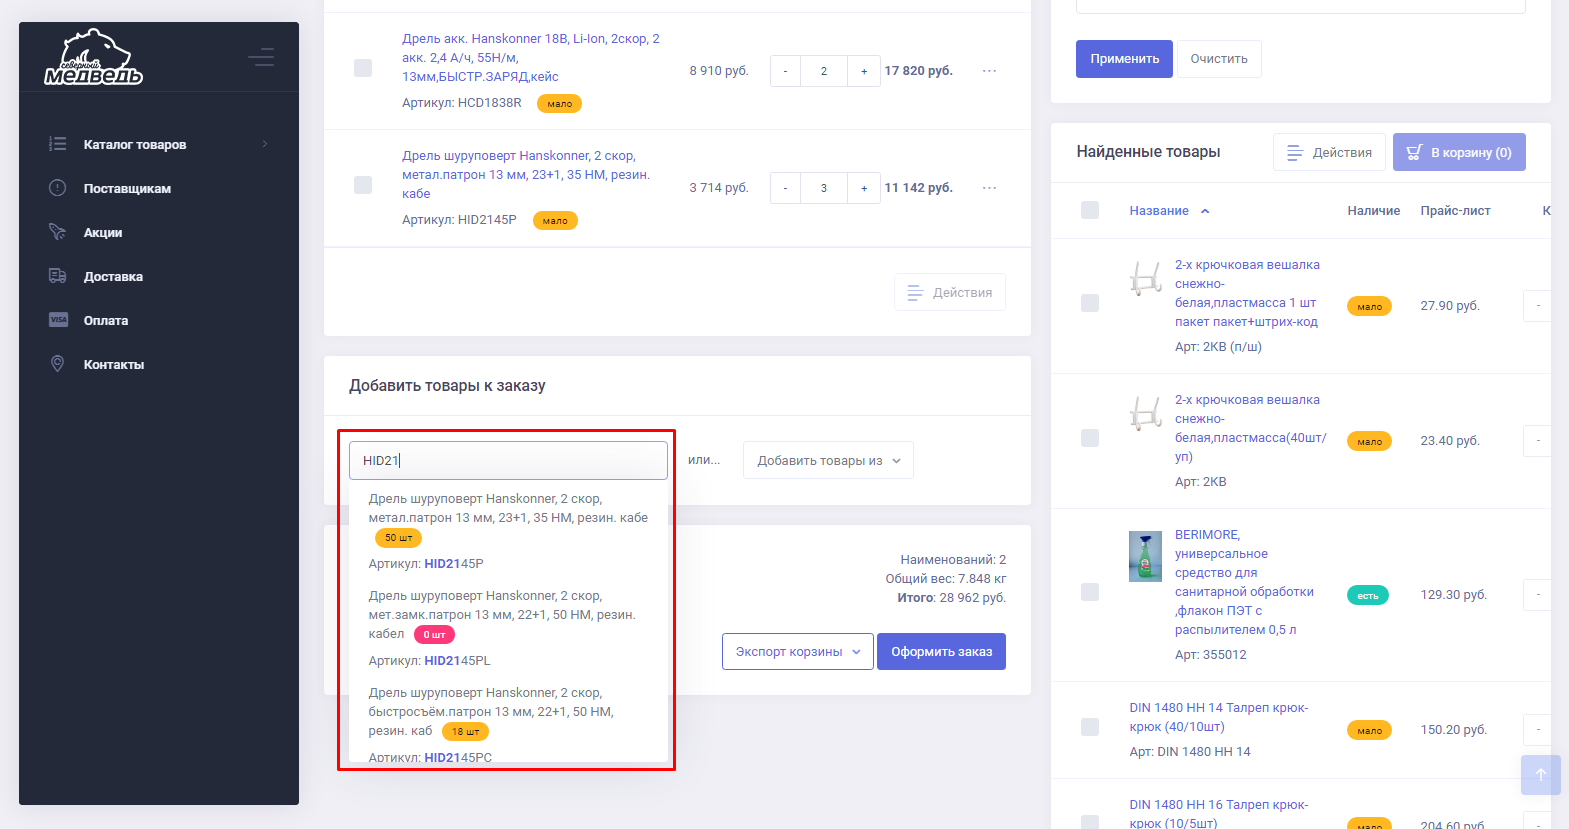Click the VISA card icon beside Оплата

point(58,320)
